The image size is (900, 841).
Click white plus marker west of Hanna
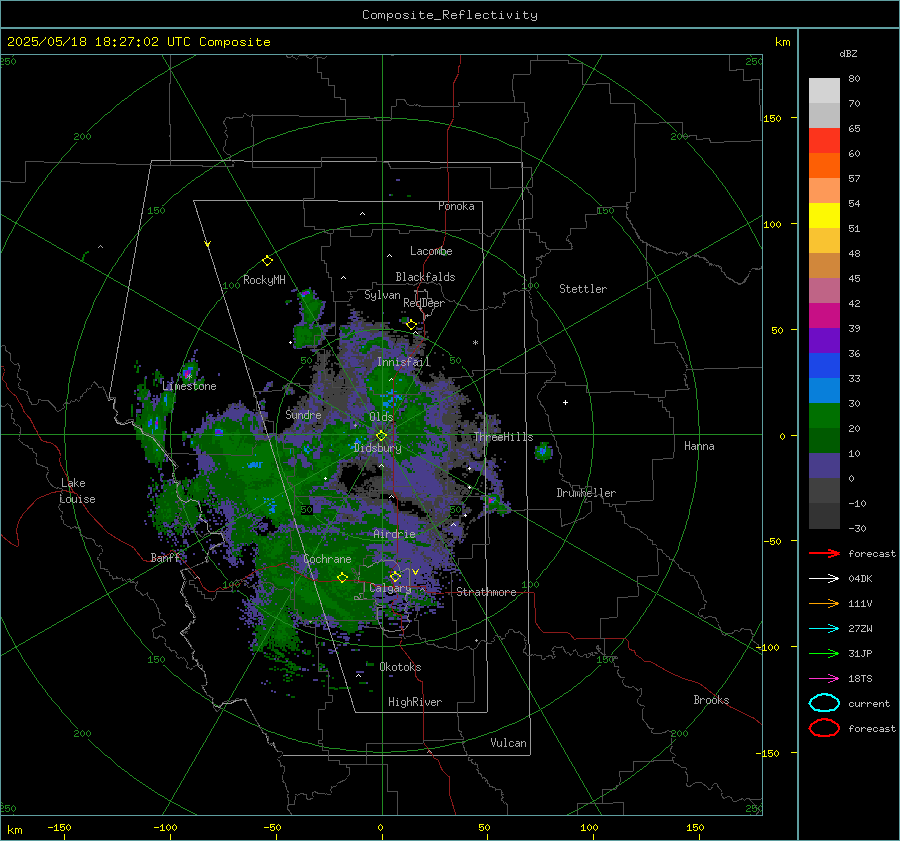click(565, 402)
